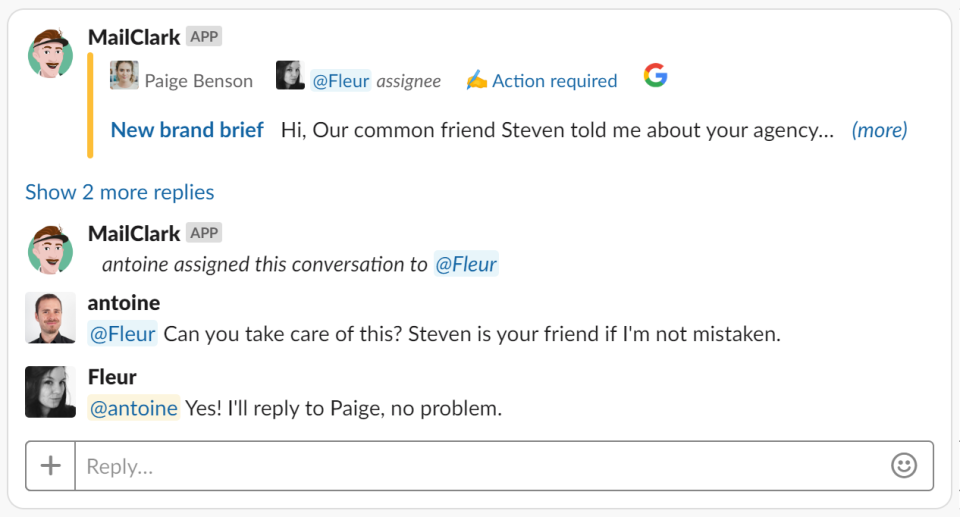Click the @antoine mention in Fleur's reply
This screenshot has width=960, height=517.
[x=134, y=408]
